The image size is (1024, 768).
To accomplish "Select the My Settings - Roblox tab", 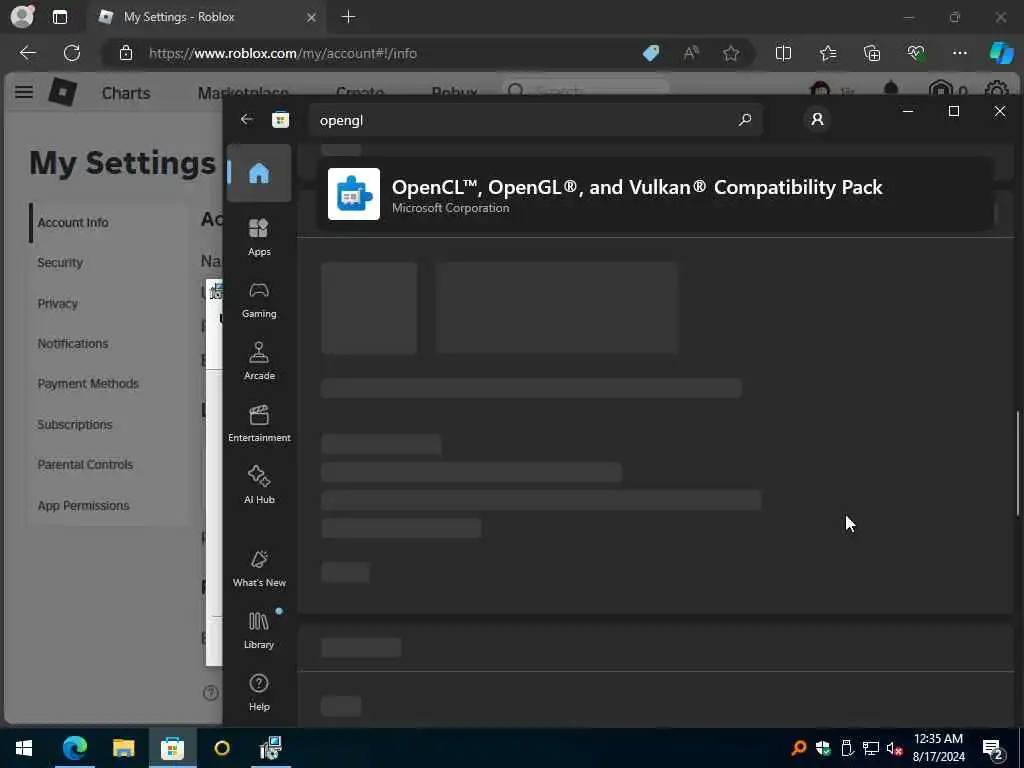I will point(206,17).
